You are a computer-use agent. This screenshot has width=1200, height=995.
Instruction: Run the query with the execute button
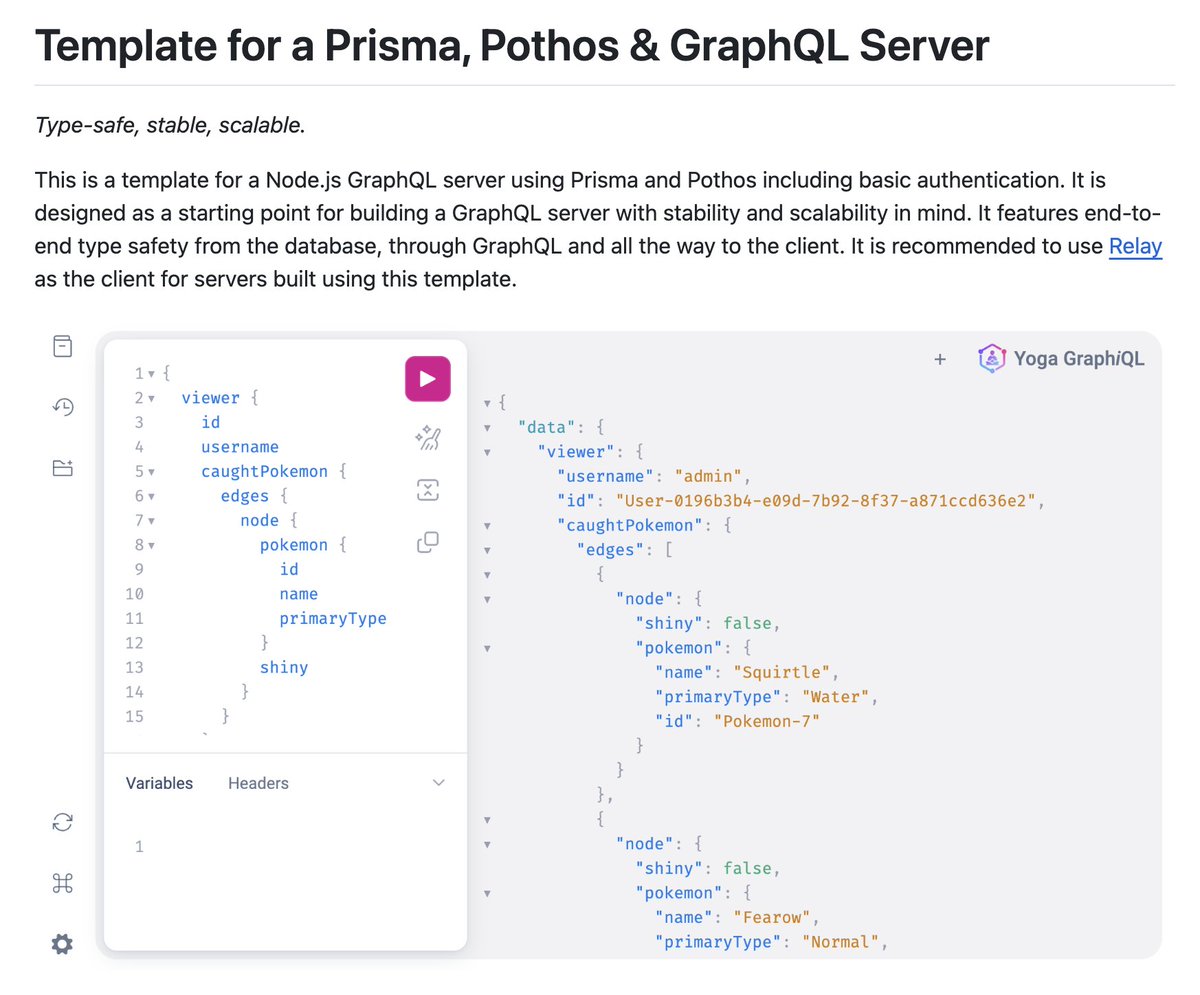(x=427, y=379)
